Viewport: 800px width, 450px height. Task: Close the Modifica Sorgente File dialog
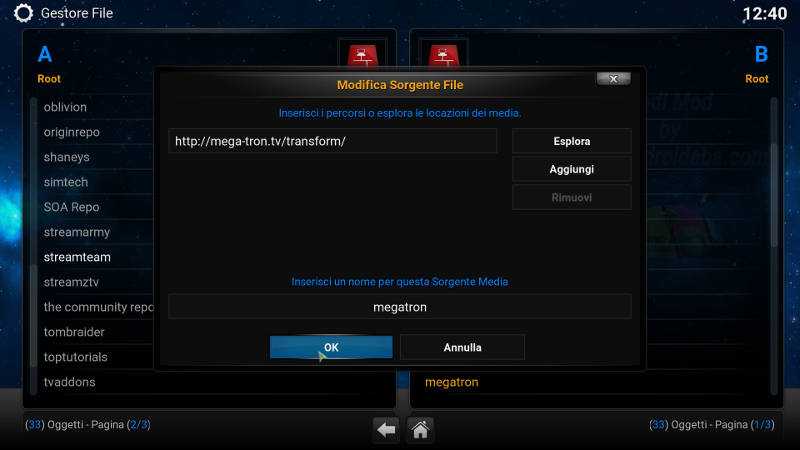pyautogui.click(x=613, y=79)
